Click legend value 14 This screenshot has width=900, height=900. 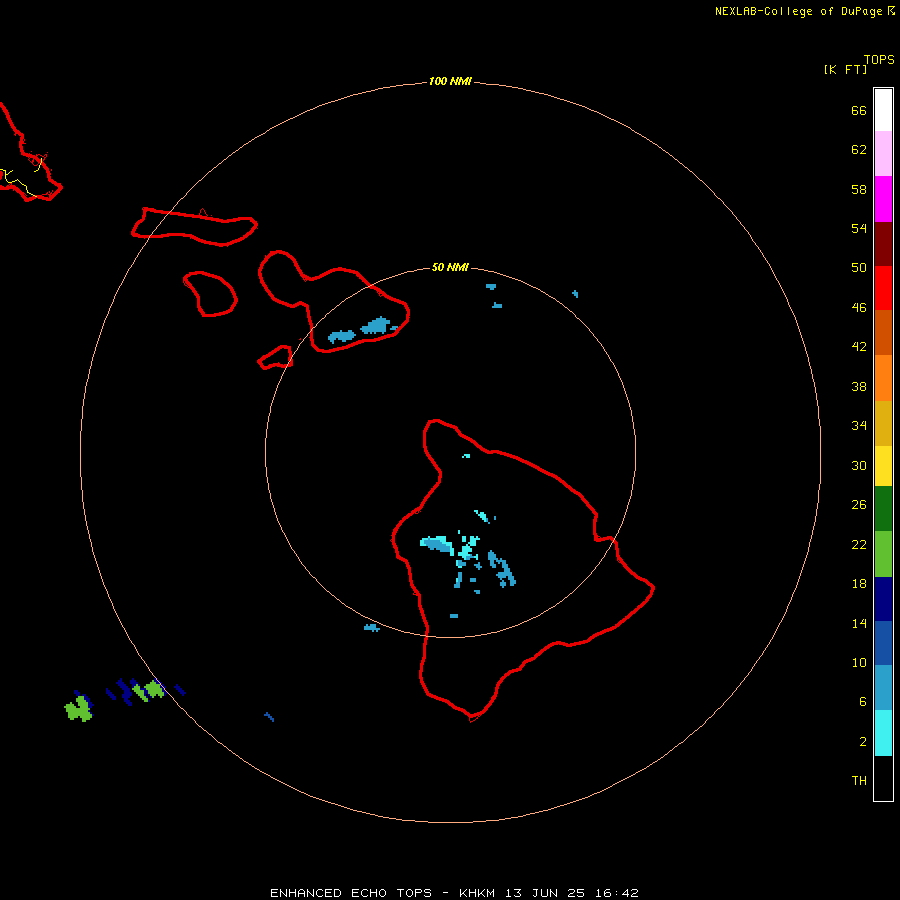point(859,623)
